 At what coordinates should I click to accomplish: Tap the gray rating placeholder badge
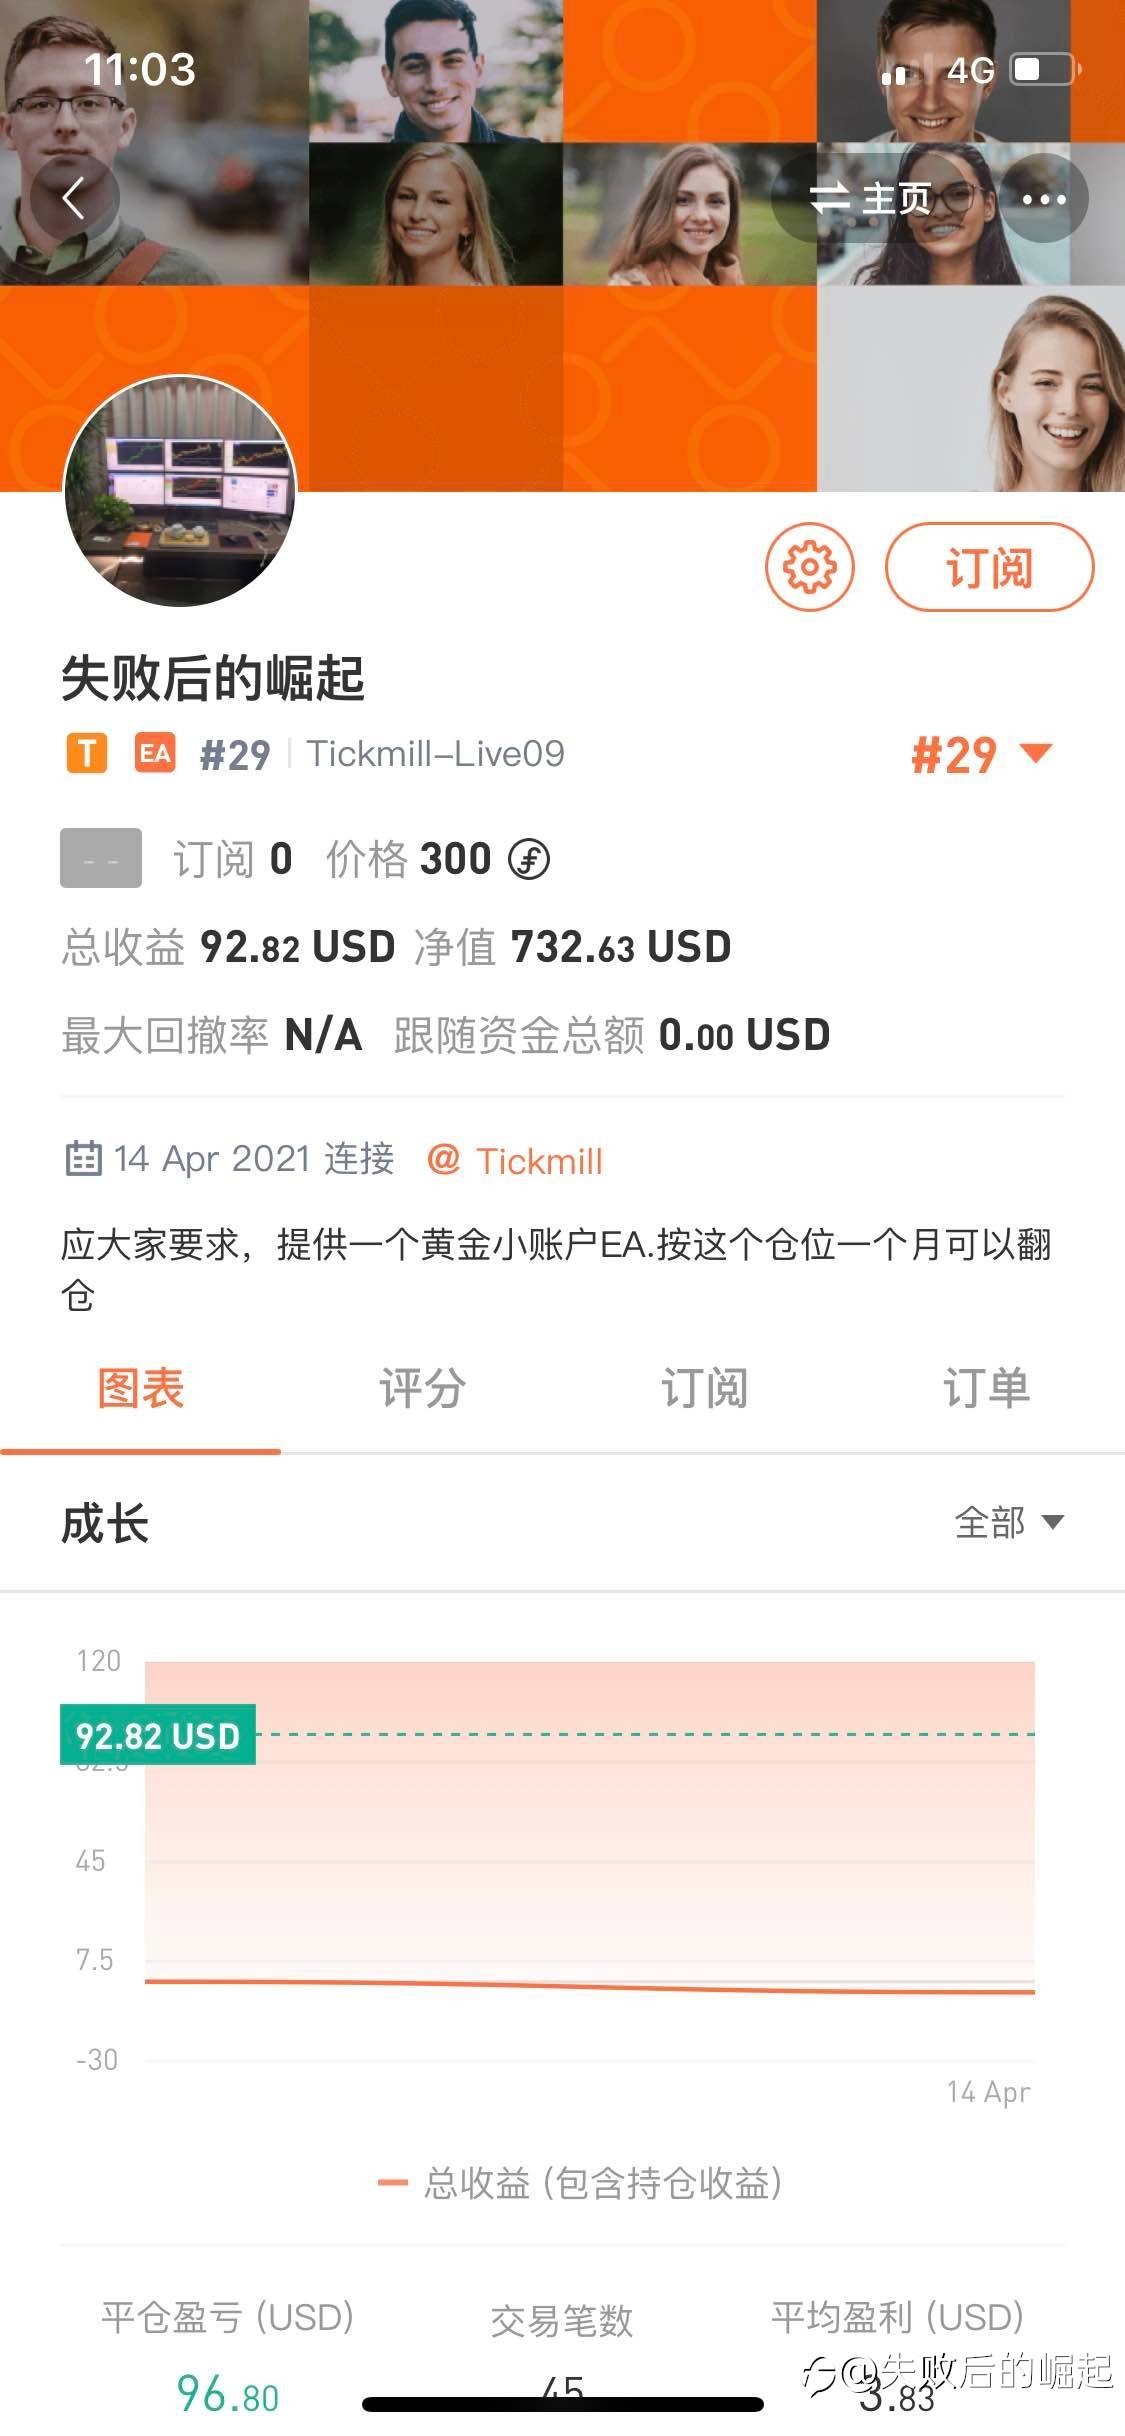[x=101, y=858]
